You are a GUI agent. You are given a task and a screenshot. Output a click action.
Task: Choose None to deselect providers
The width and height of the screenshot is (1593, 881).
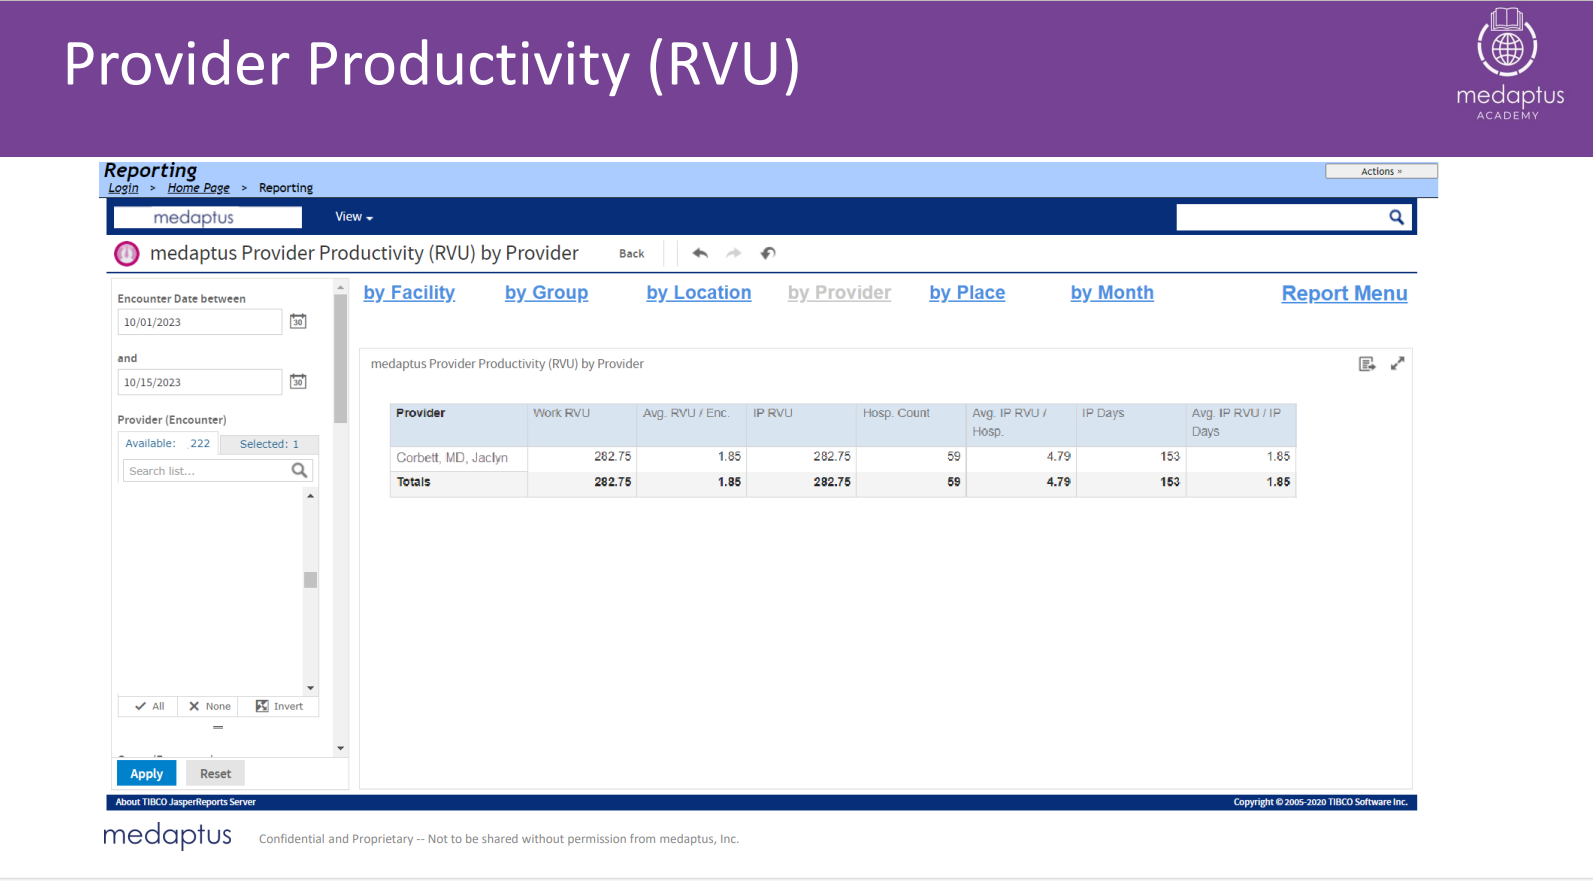pos(209,706)
